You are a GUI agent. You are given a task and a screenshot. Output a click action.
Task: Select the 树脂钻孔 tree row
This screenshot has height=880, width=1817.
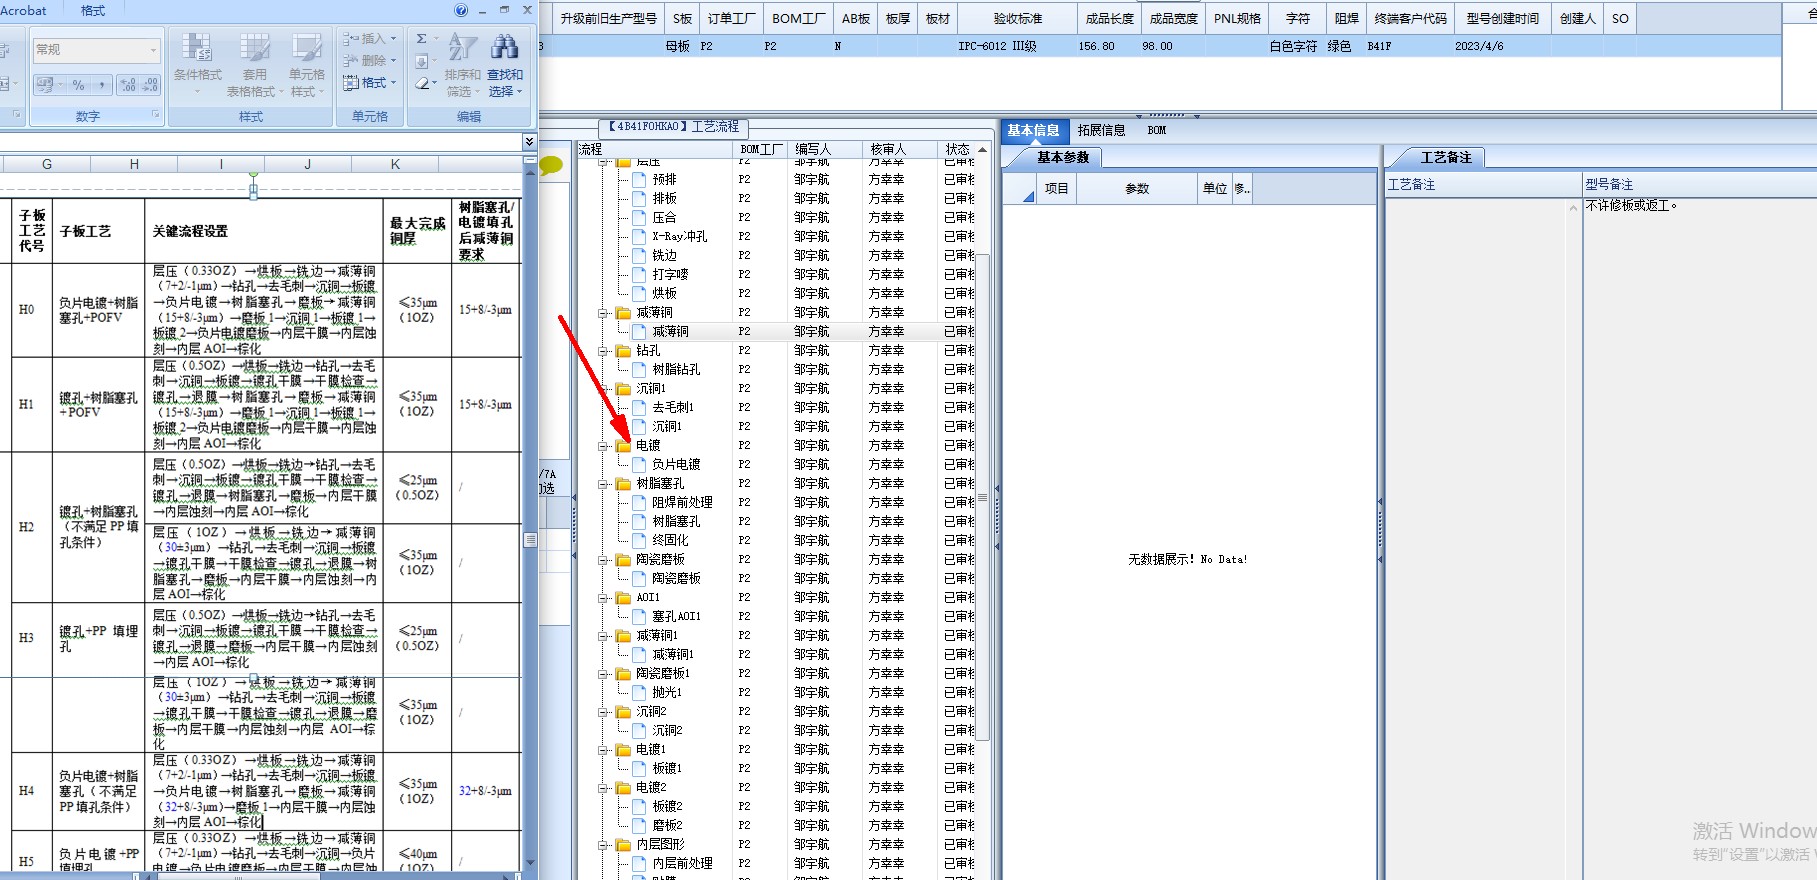point(676,370)
